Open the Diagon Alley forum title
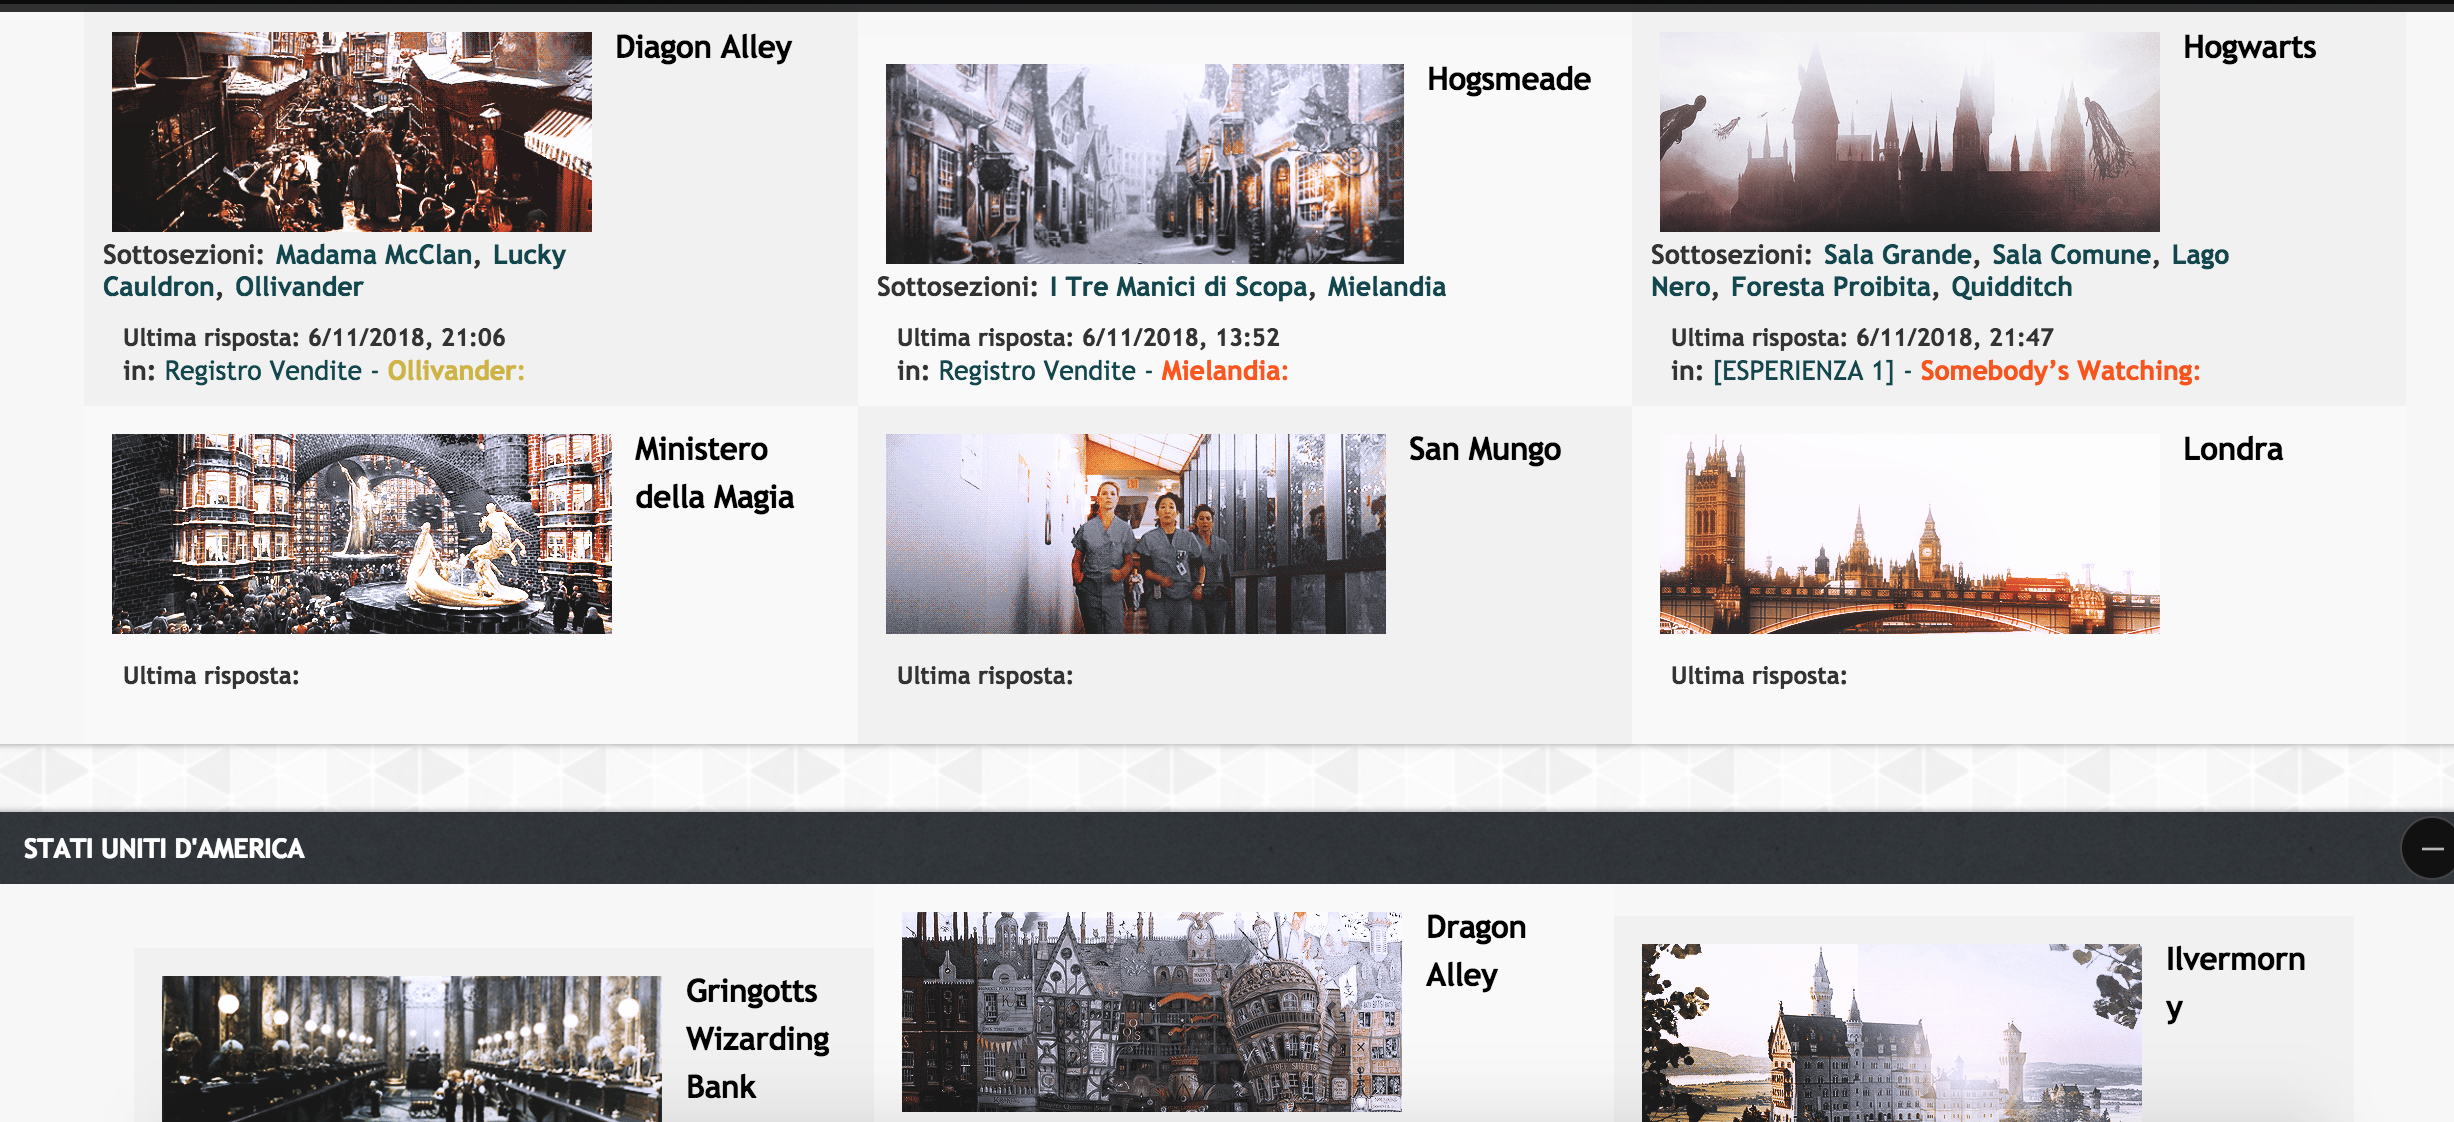This screenshot has height=1122, width=2454. [x=703, y=48]
